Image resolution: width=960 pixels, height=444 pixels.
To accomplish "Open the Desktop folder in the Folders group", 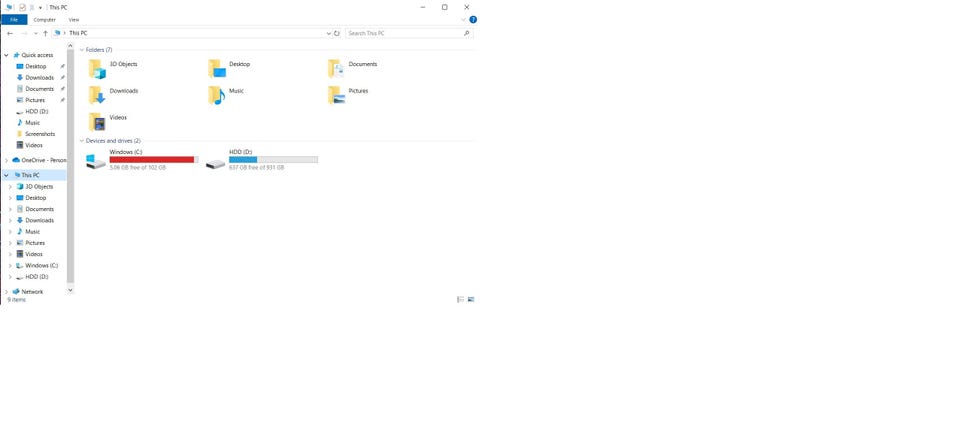I will [x=230, y=69].
